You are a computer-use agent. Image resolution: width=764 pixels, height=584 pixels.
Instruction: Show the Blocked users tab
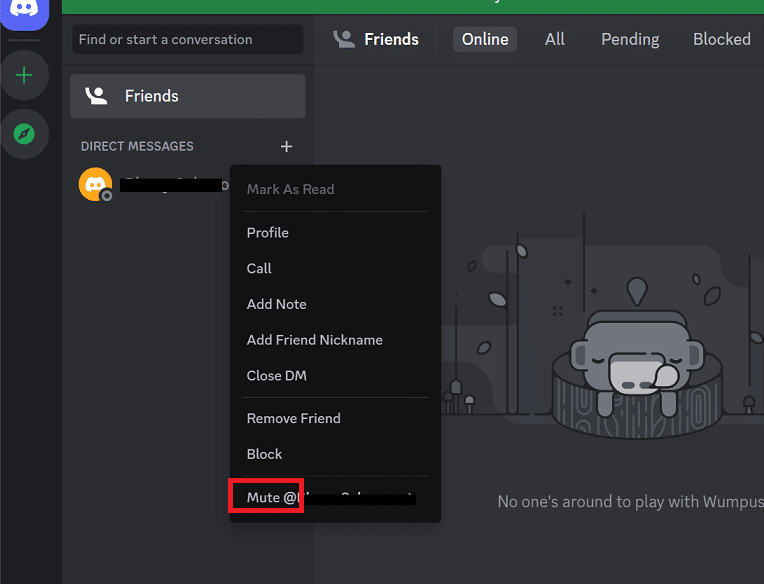click(721, 40)
